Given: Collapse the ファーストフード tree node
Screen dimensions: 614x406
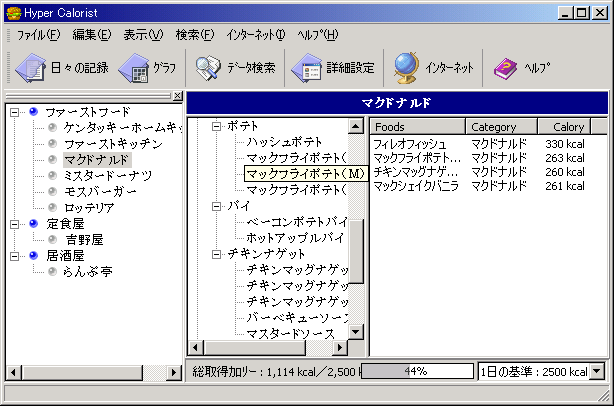Looking at the screenshot, I should coord(14,112).
